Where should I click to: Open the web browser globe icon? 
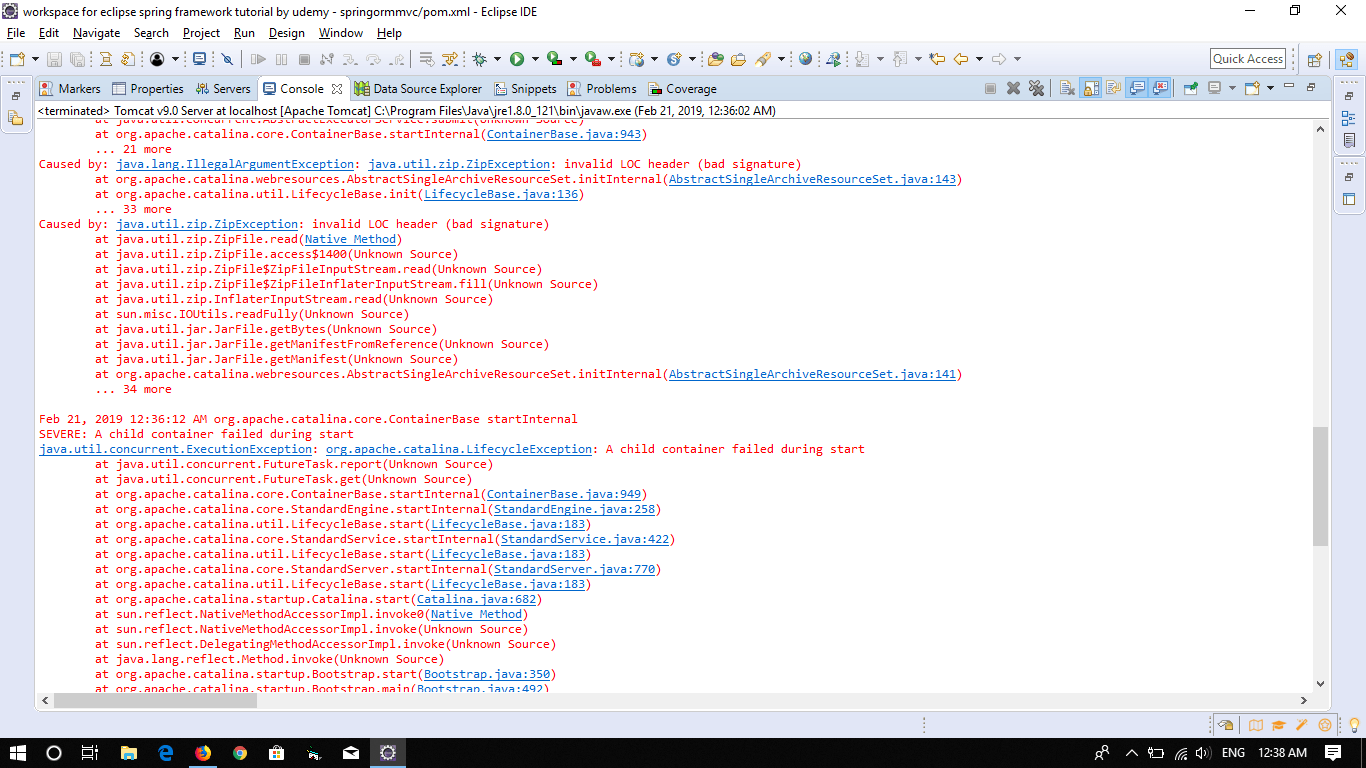click(806, 59)
